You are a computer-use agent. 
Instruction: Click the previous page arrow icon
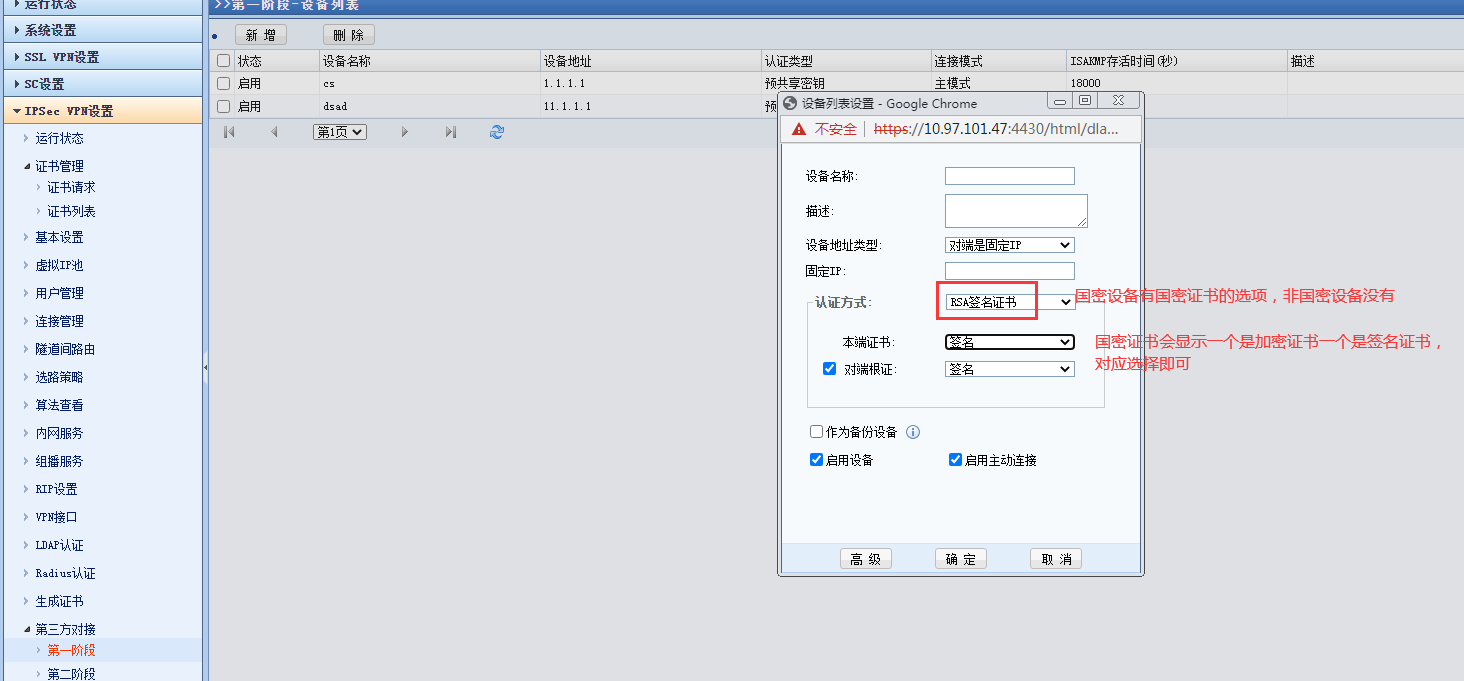(274, 132)
